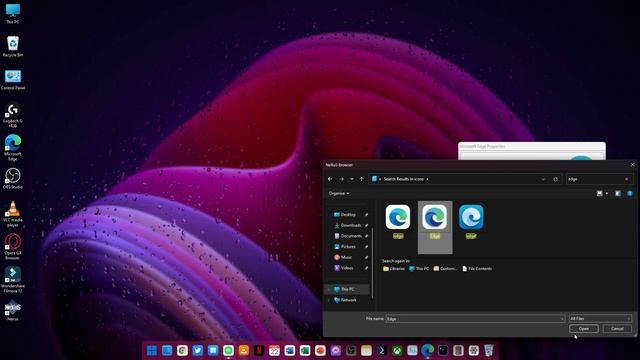
Task: Go forward in the file dialog
Action: point(342,179)
